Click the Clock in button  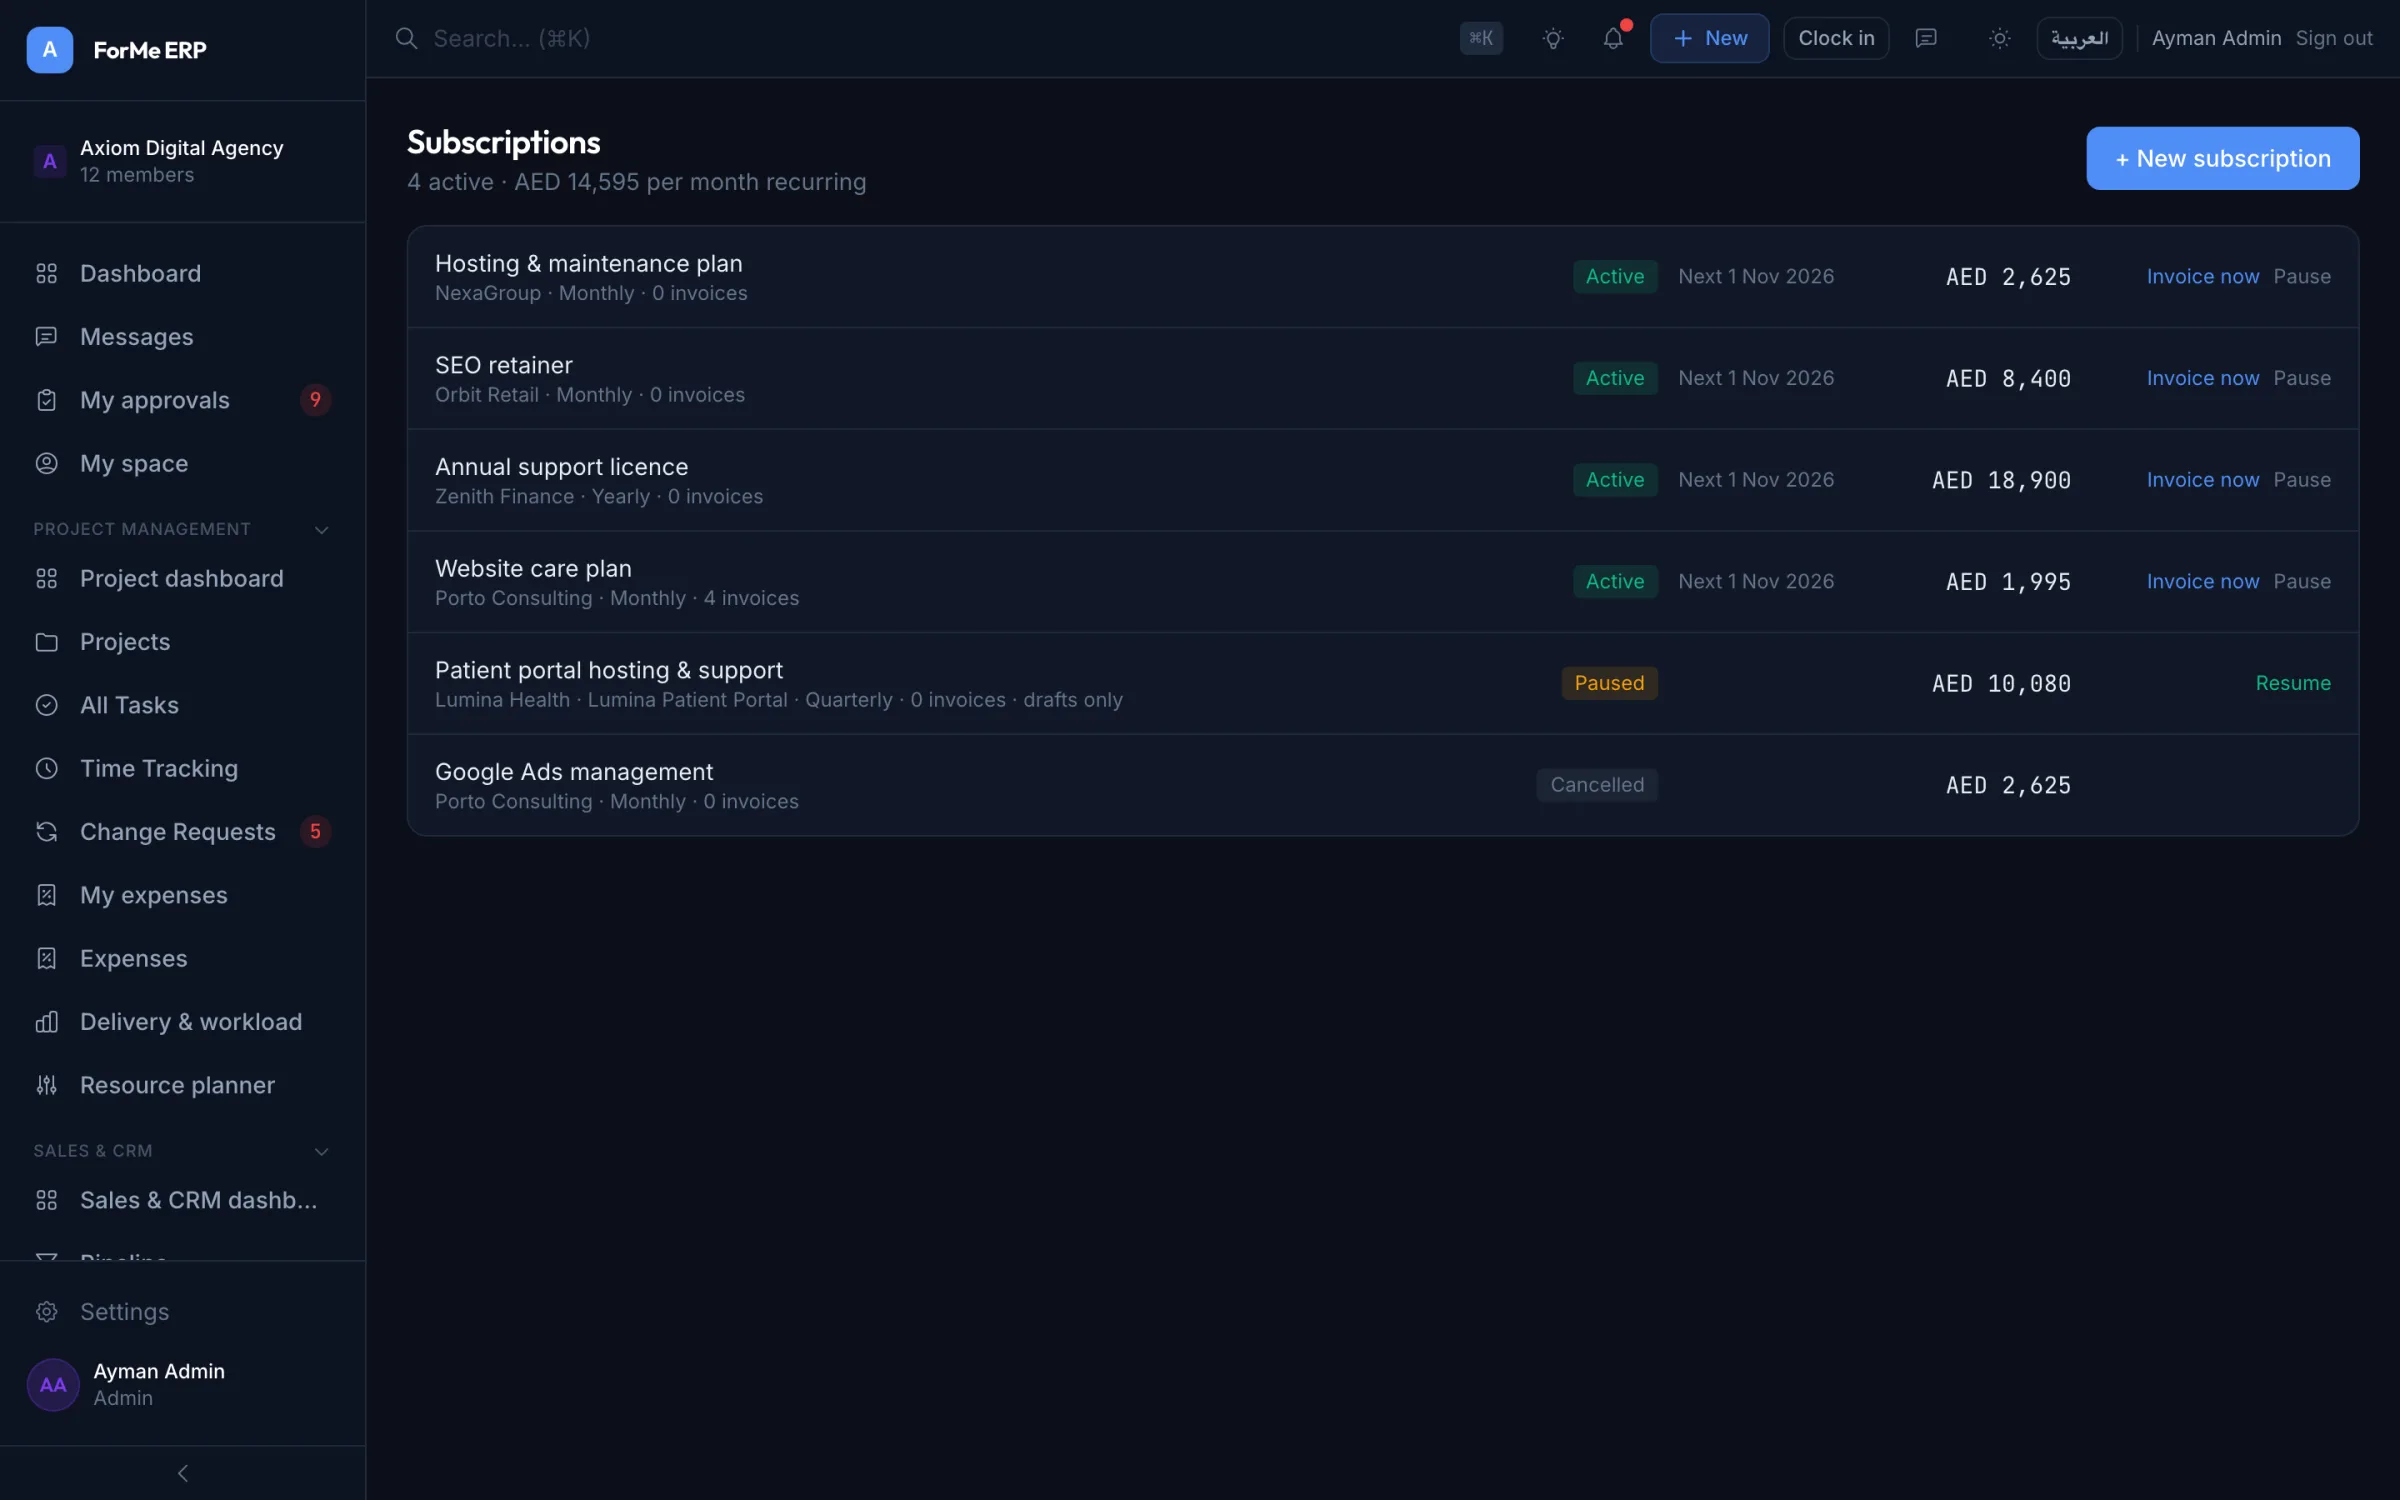tap(1836, 38)
